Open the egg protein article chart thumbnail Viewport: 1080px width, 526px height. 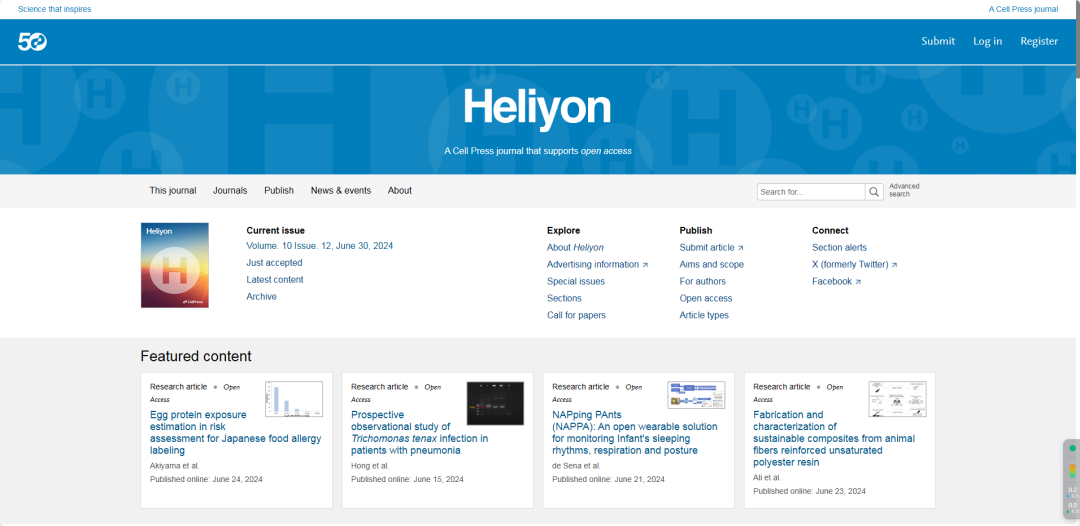[294, 399]
